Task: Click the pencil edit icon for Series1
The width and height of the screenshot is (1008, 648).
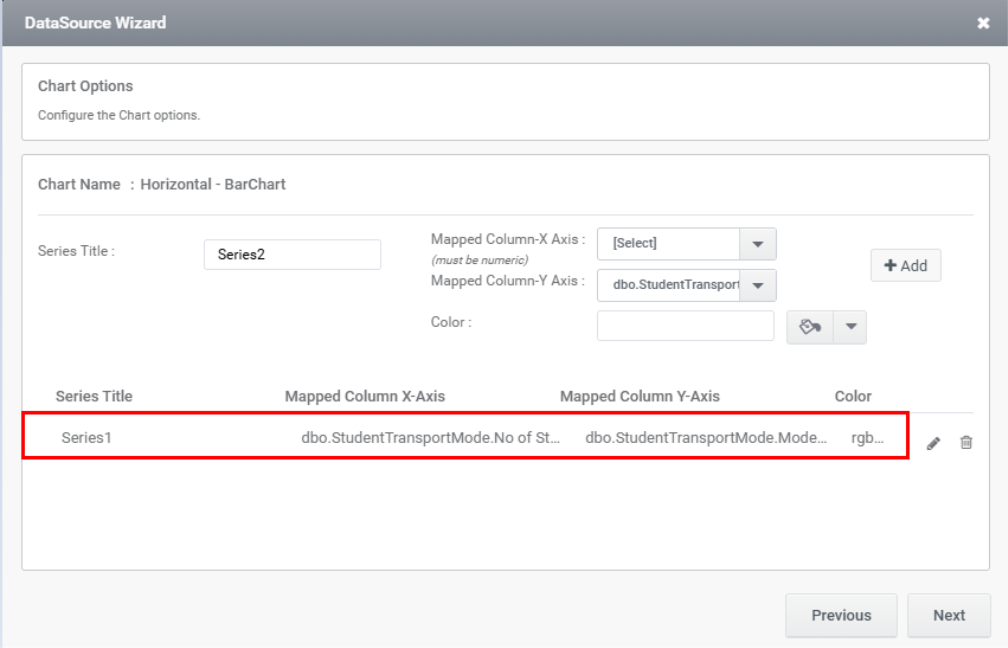Action: coord(933,443)
